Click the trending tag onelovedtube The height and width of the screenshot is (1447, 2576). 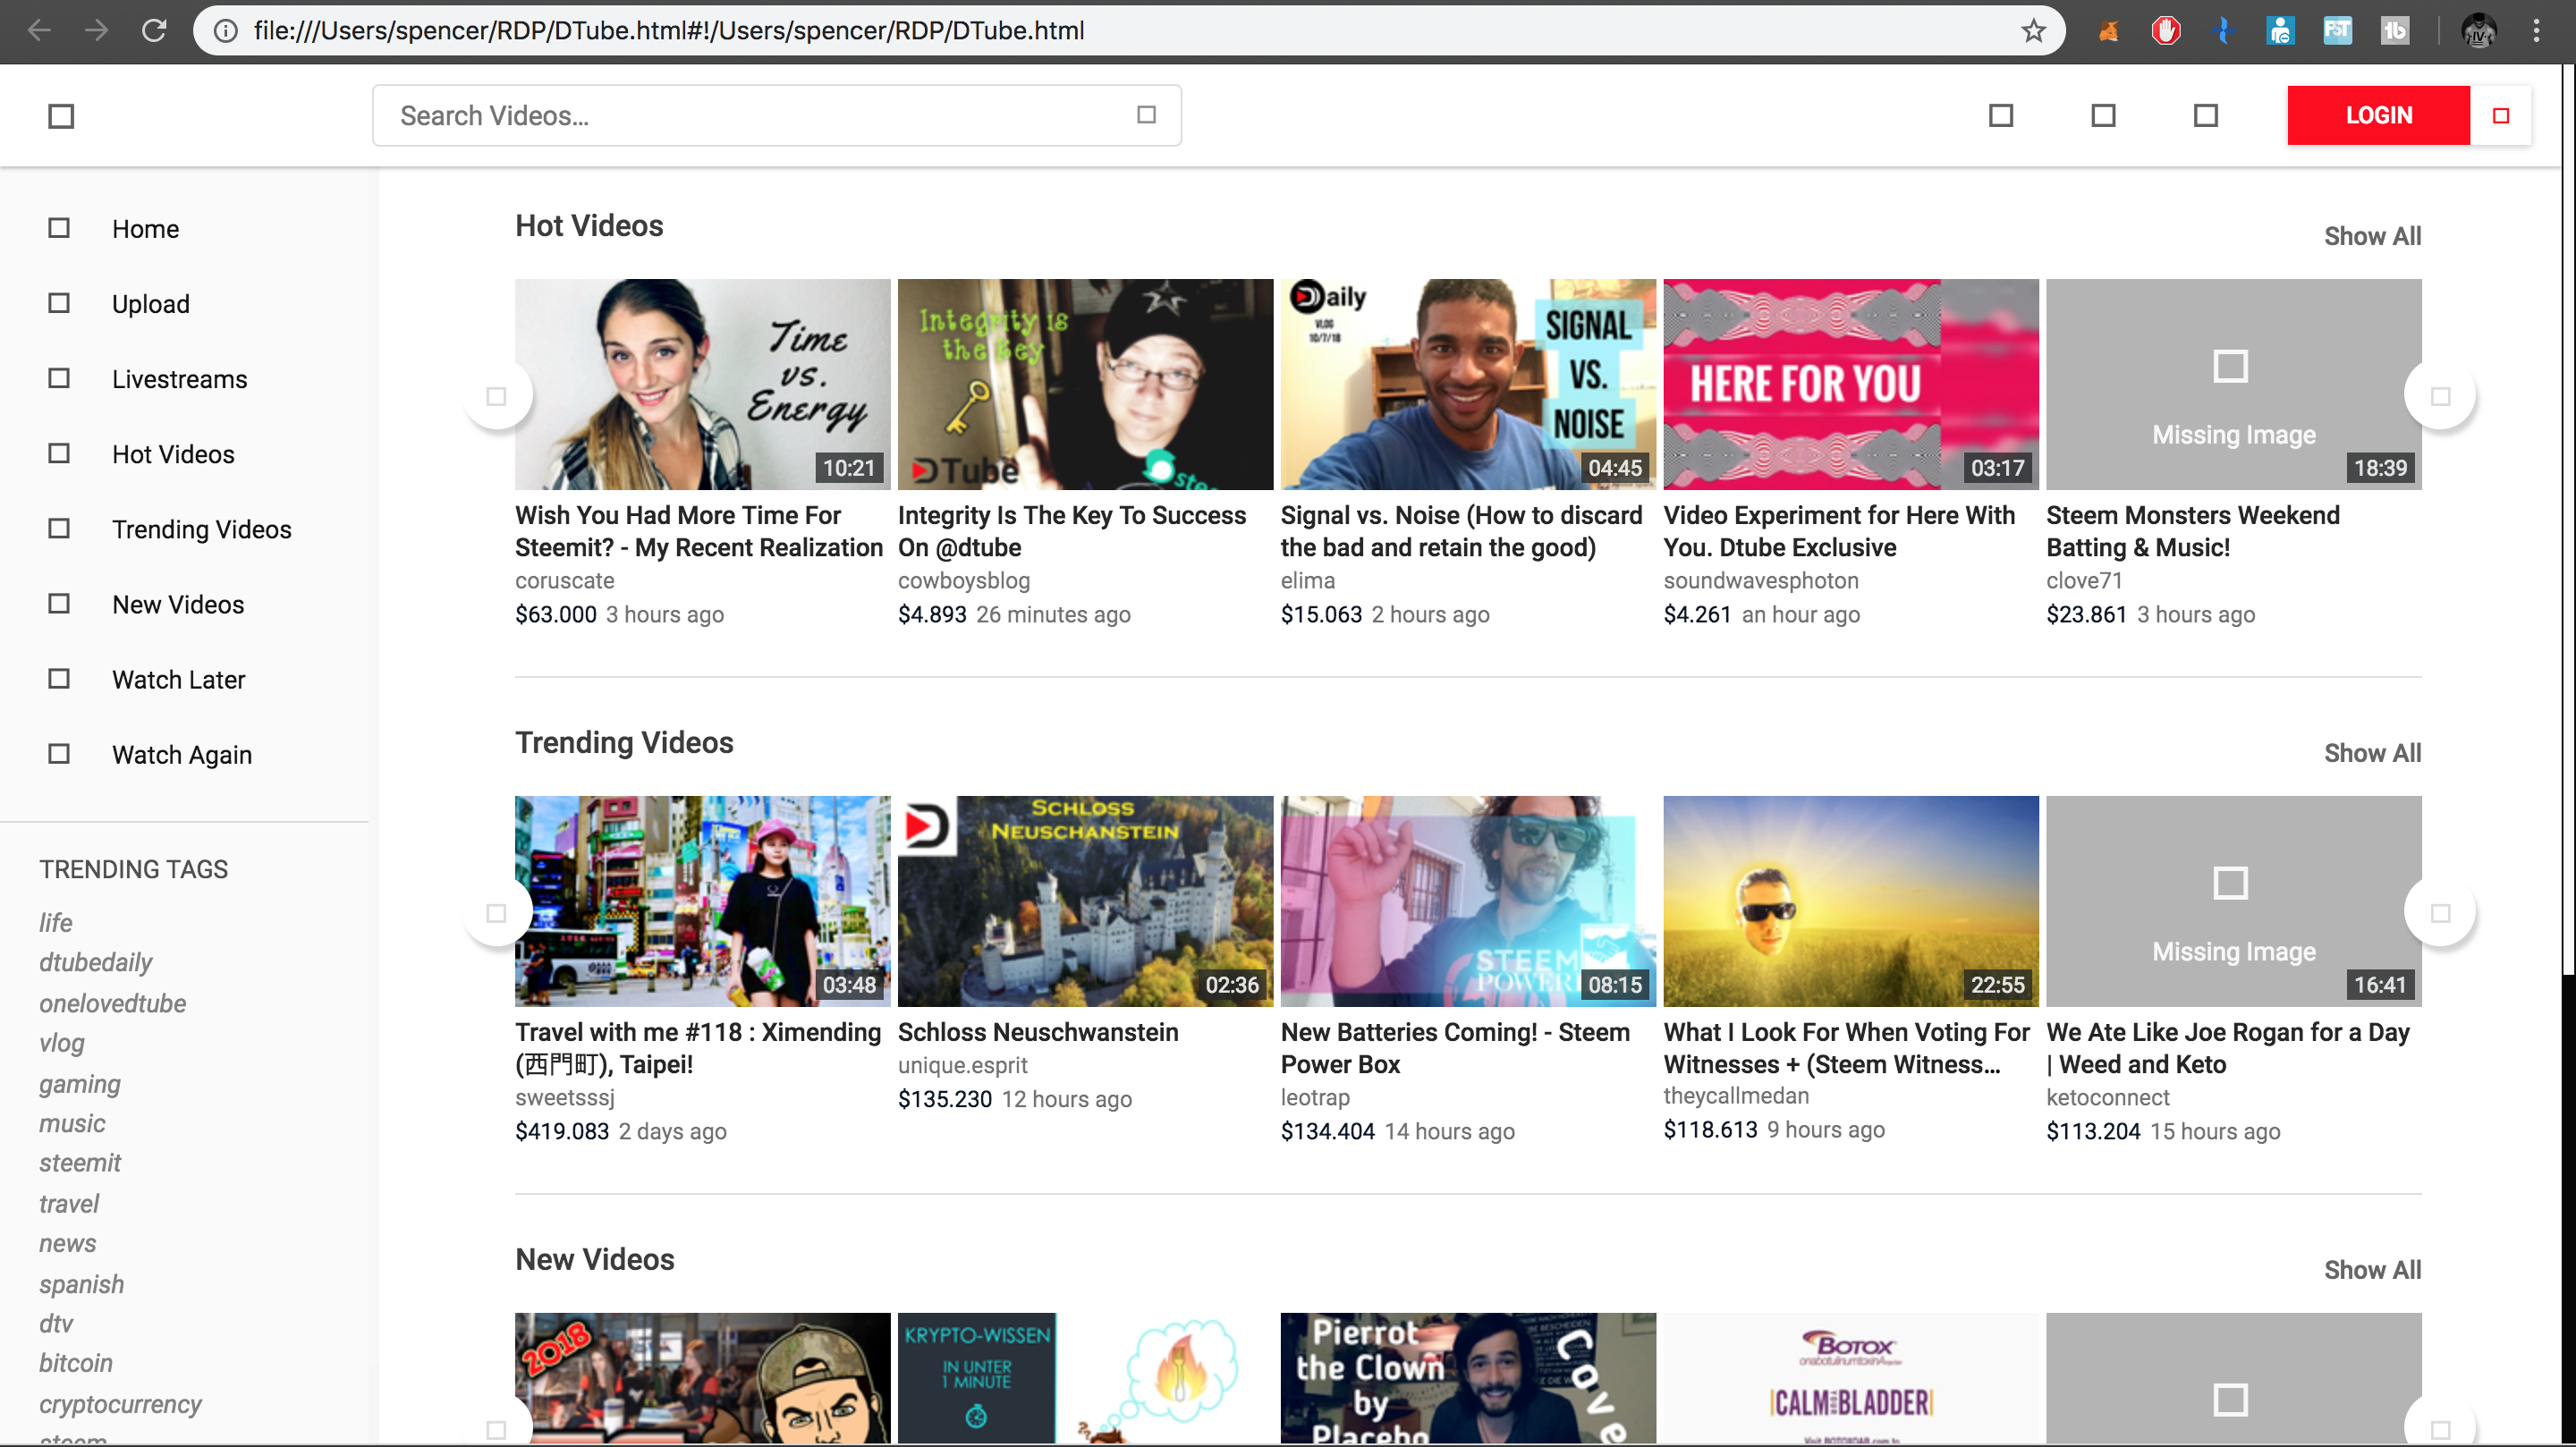coord(112,1003)
